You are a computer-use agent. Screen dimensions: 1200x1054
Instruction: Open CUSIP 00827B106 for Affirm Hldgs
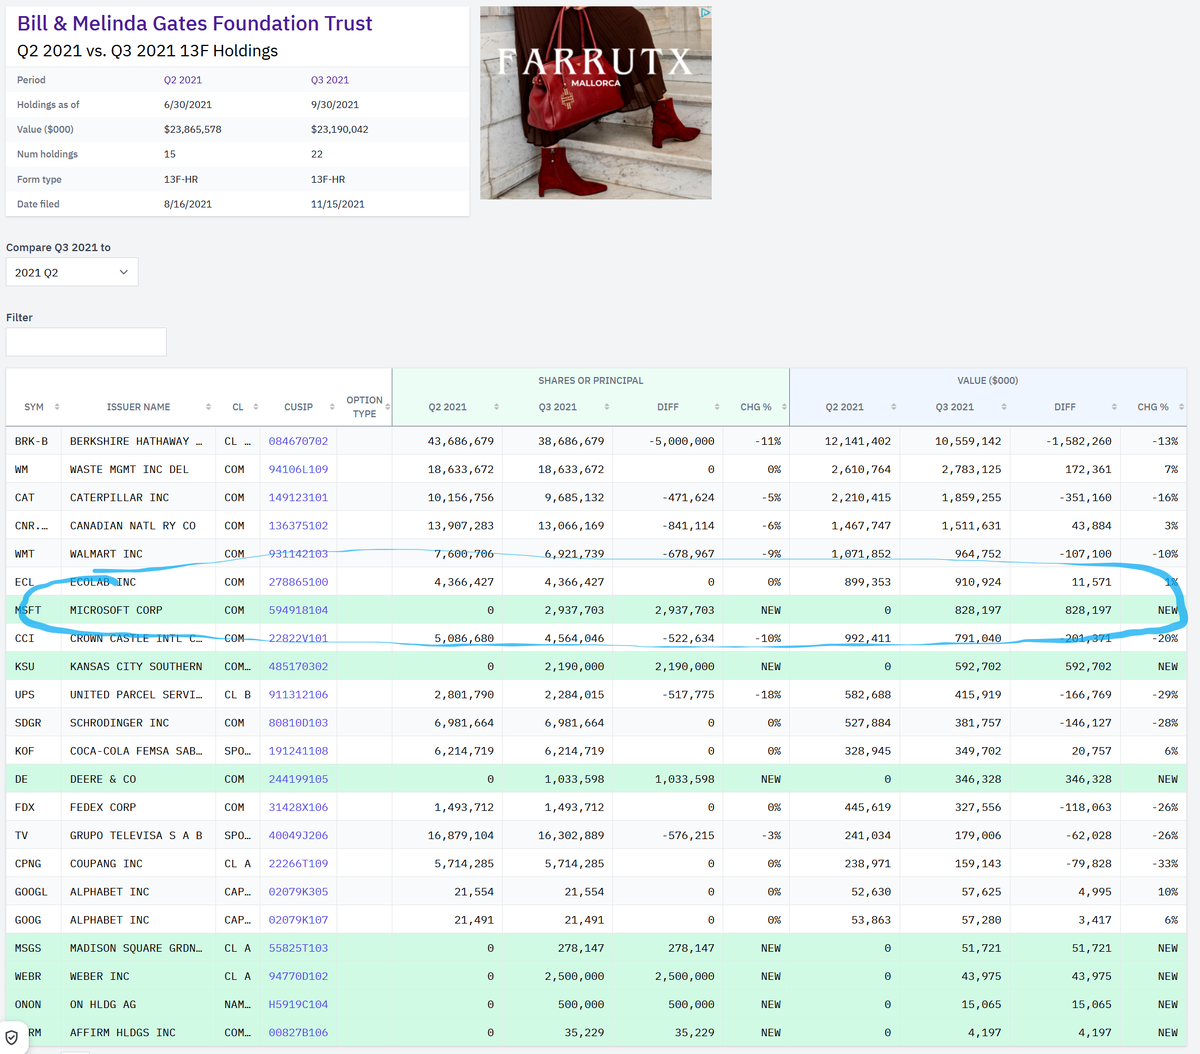point(298,1033)
